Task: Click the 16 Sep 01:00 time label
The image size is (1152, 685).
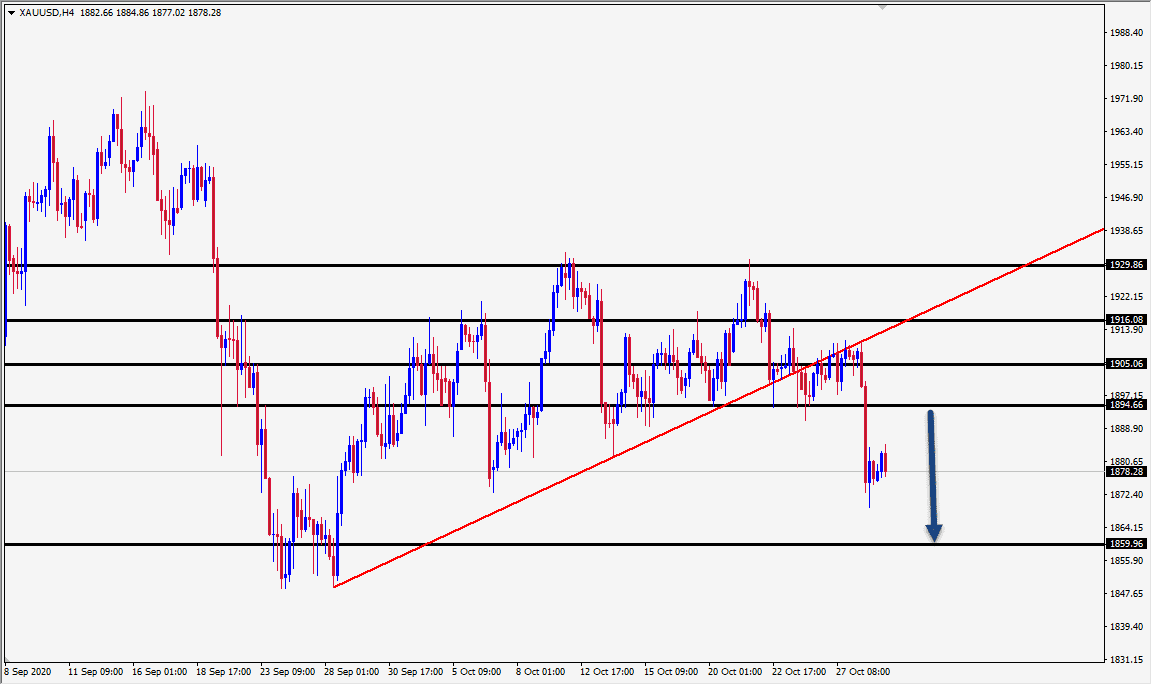Action: coord(159,672)
